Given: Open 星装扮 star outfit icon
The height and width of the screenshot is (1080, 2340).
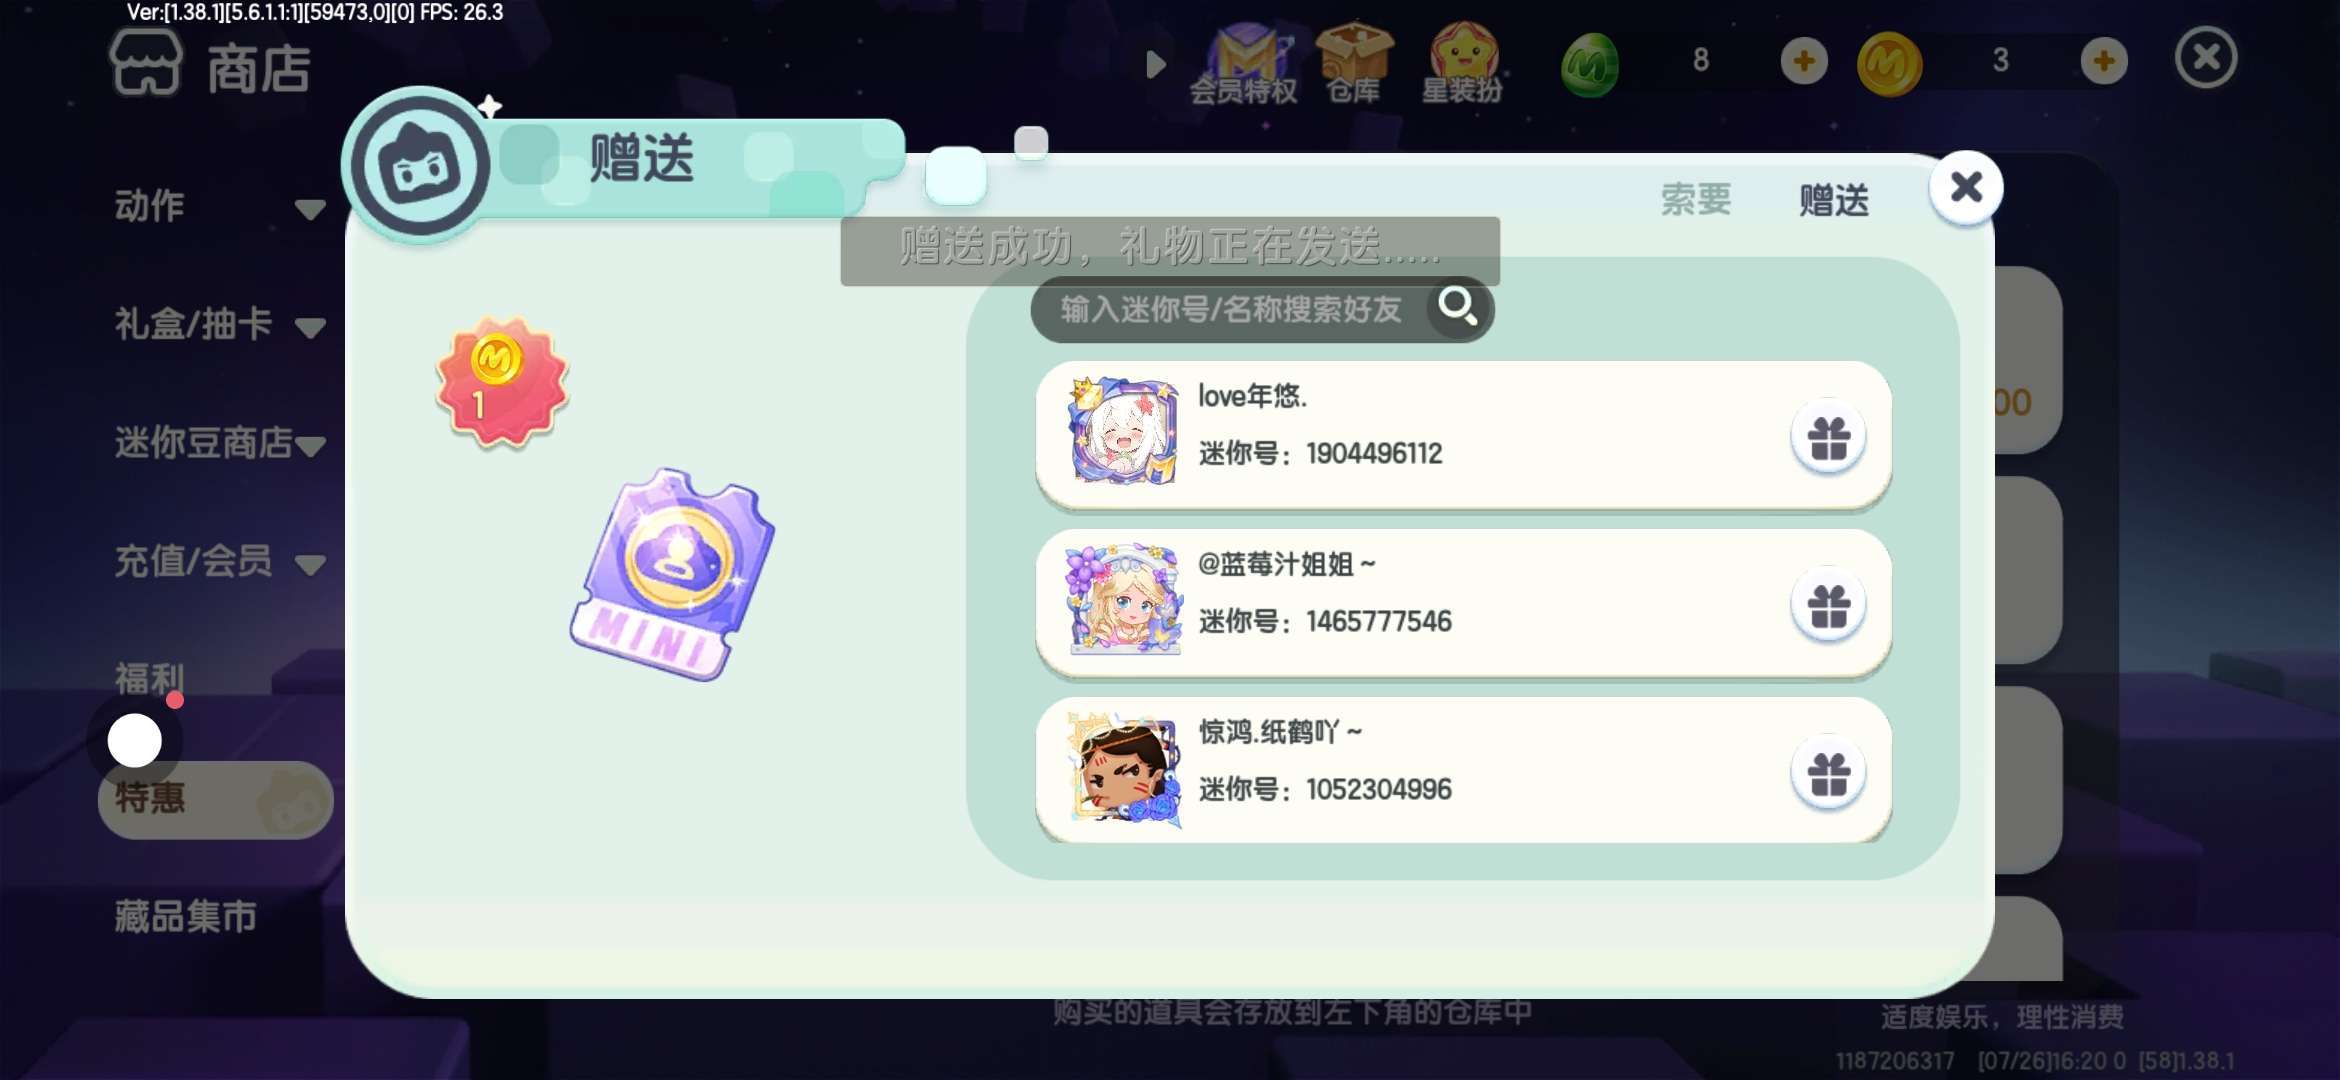Looking at the screenshot, I should 1462,65.
